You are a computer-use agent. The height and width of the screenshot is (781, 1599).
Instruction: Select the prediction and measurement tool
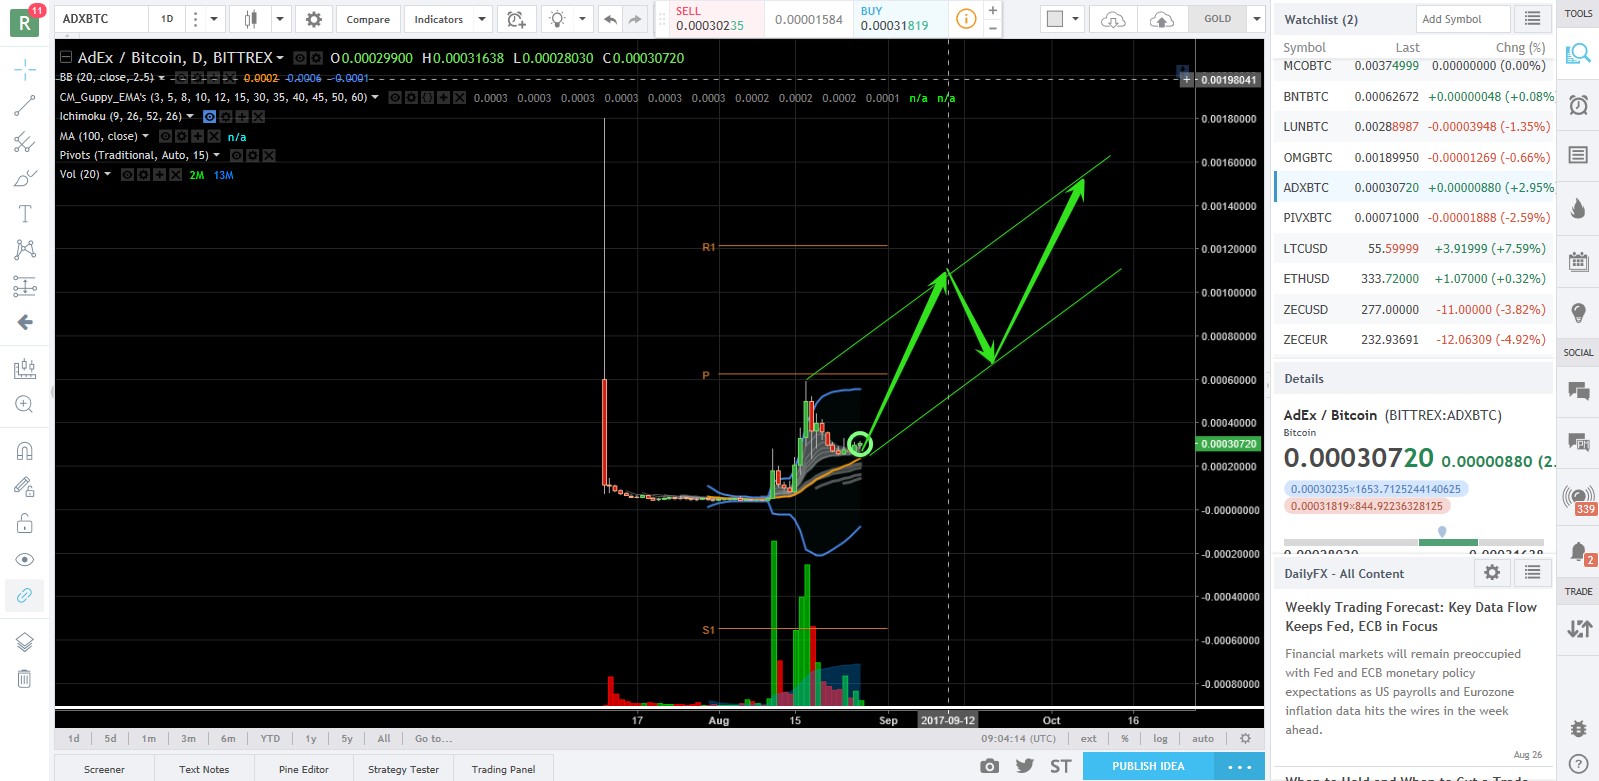tap(25, 287)
